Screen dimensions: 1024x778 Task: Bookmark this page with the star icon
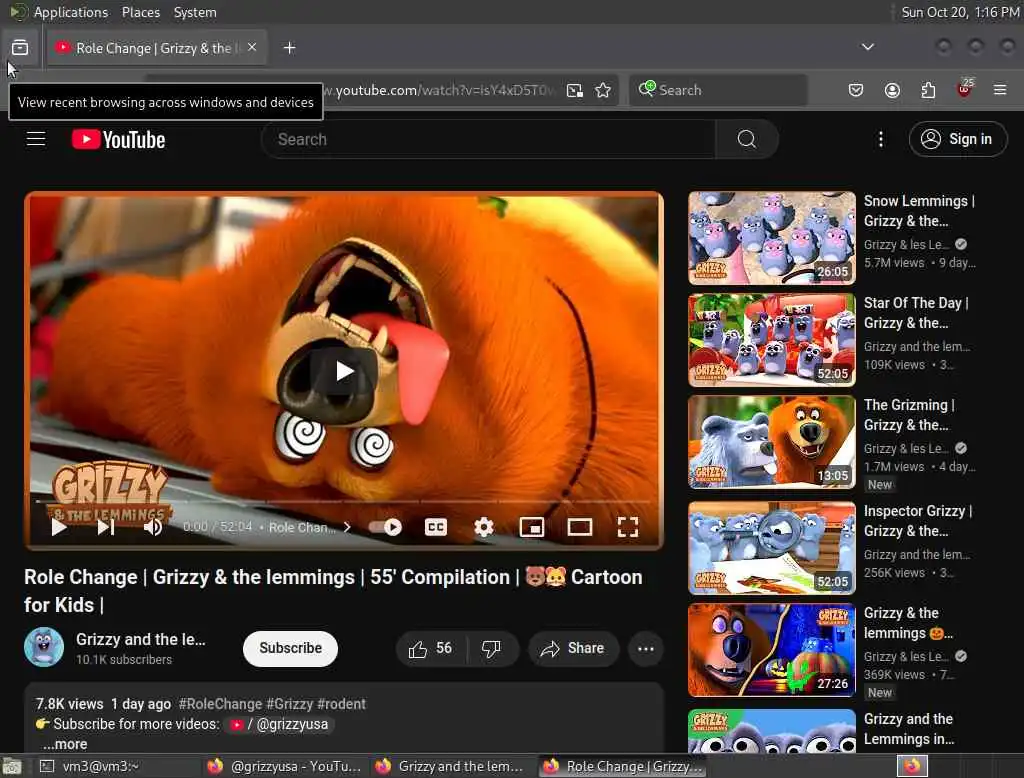[x=603, y=90]
